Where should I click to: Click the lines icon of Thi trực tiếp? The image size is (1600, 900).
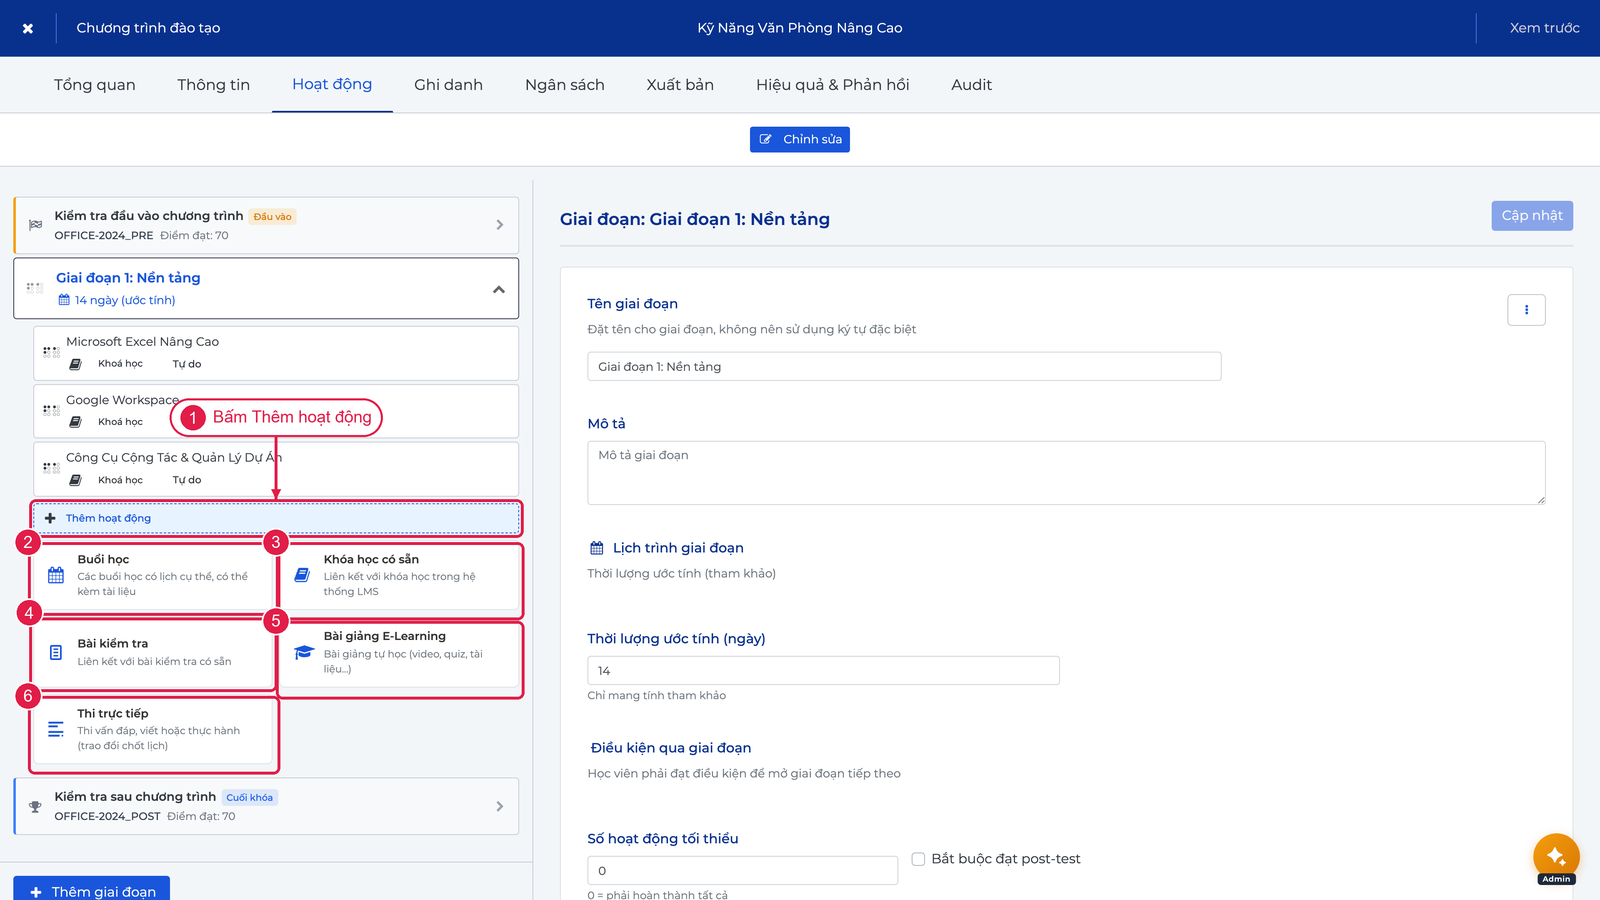pyautogui.click(x=56, y=729)
